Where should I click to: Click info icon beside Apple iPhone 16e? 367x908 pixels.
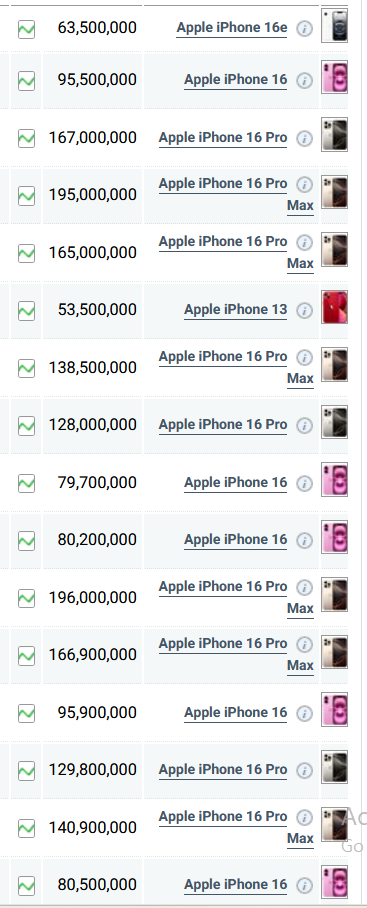304,28
